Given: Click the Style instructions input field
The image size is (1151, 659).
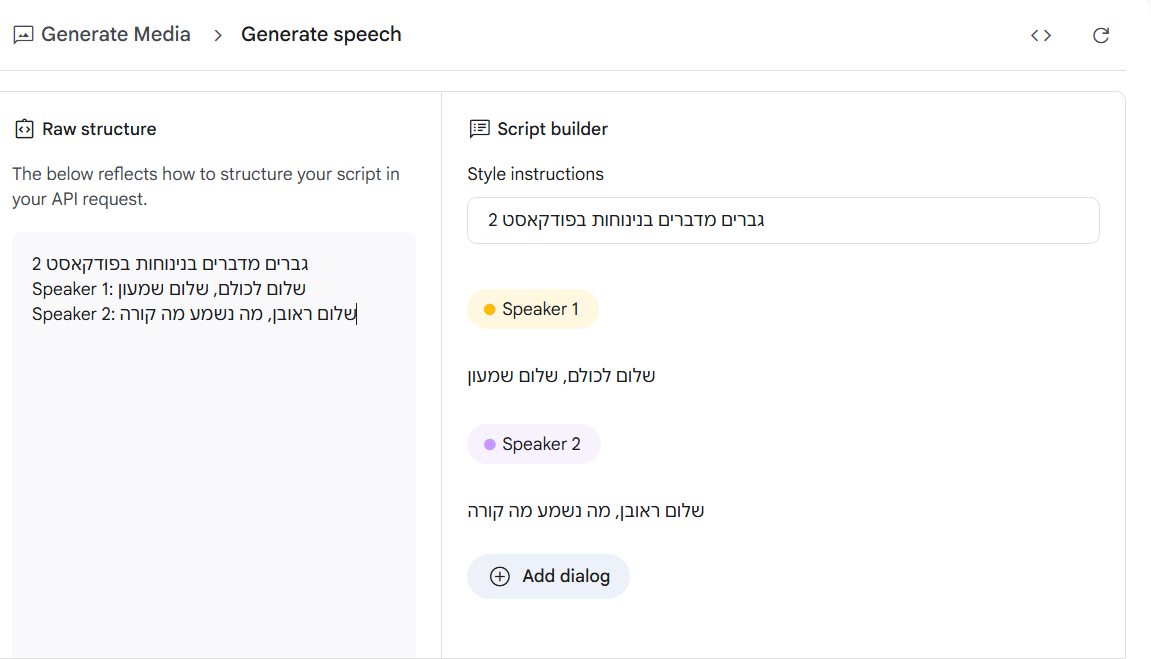Looking at the screenshot, I should click(x=783, y=220).
